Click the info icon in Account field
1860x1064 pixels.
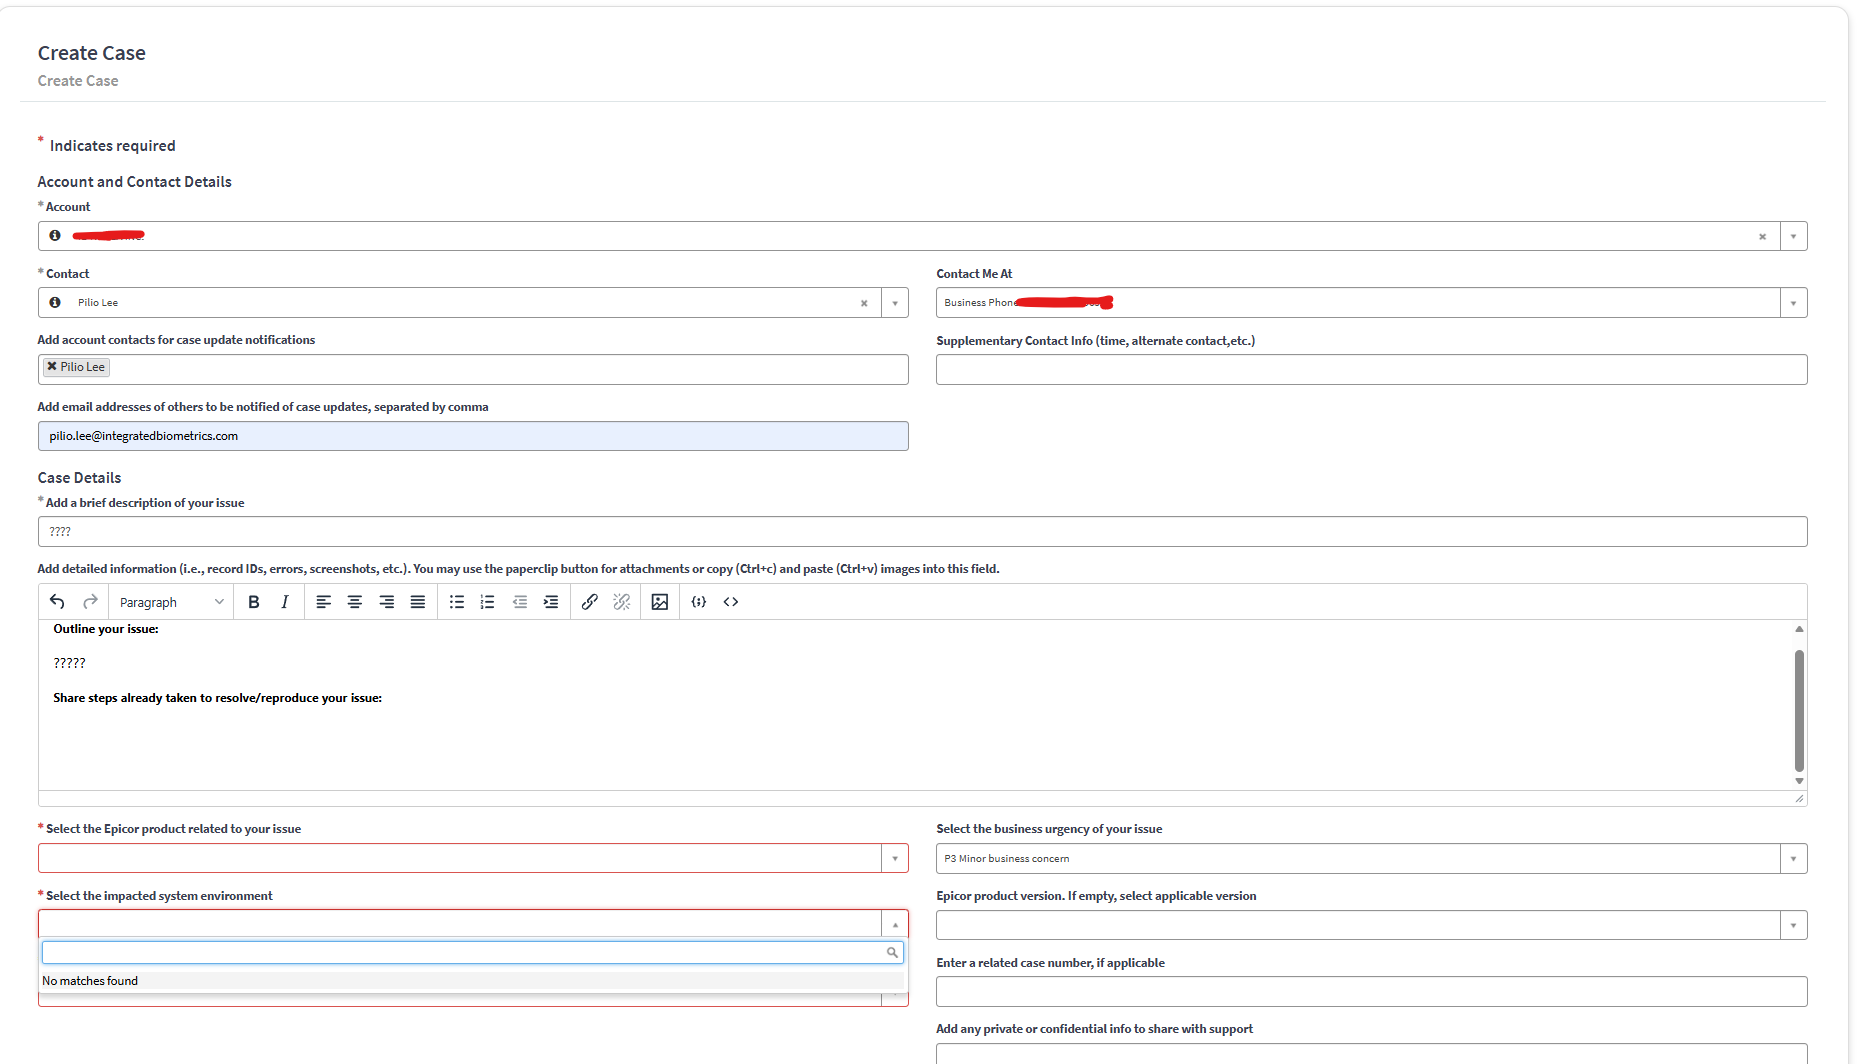pyautogui.click(x=55, y=236)
